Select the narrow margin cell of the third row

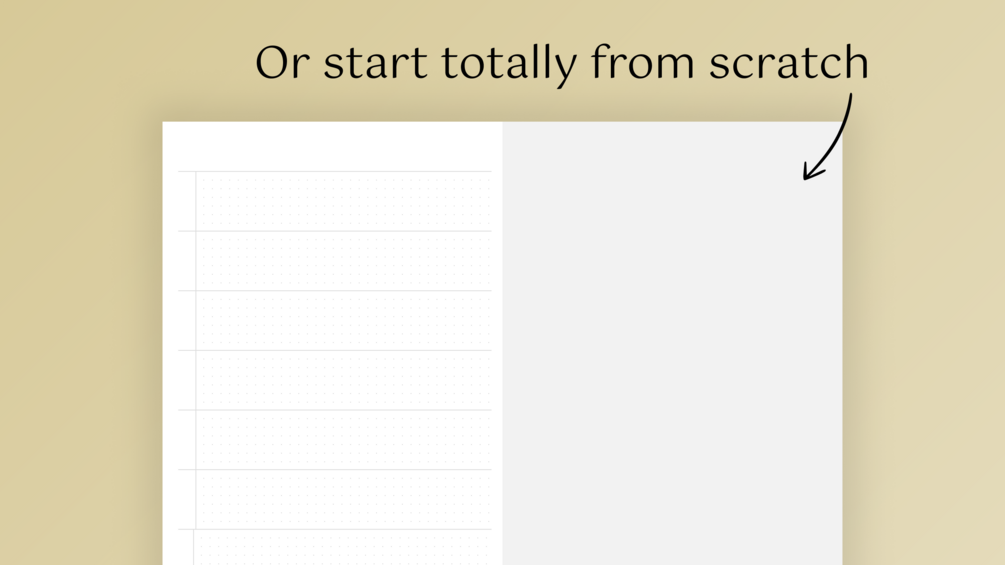[187, 320]
